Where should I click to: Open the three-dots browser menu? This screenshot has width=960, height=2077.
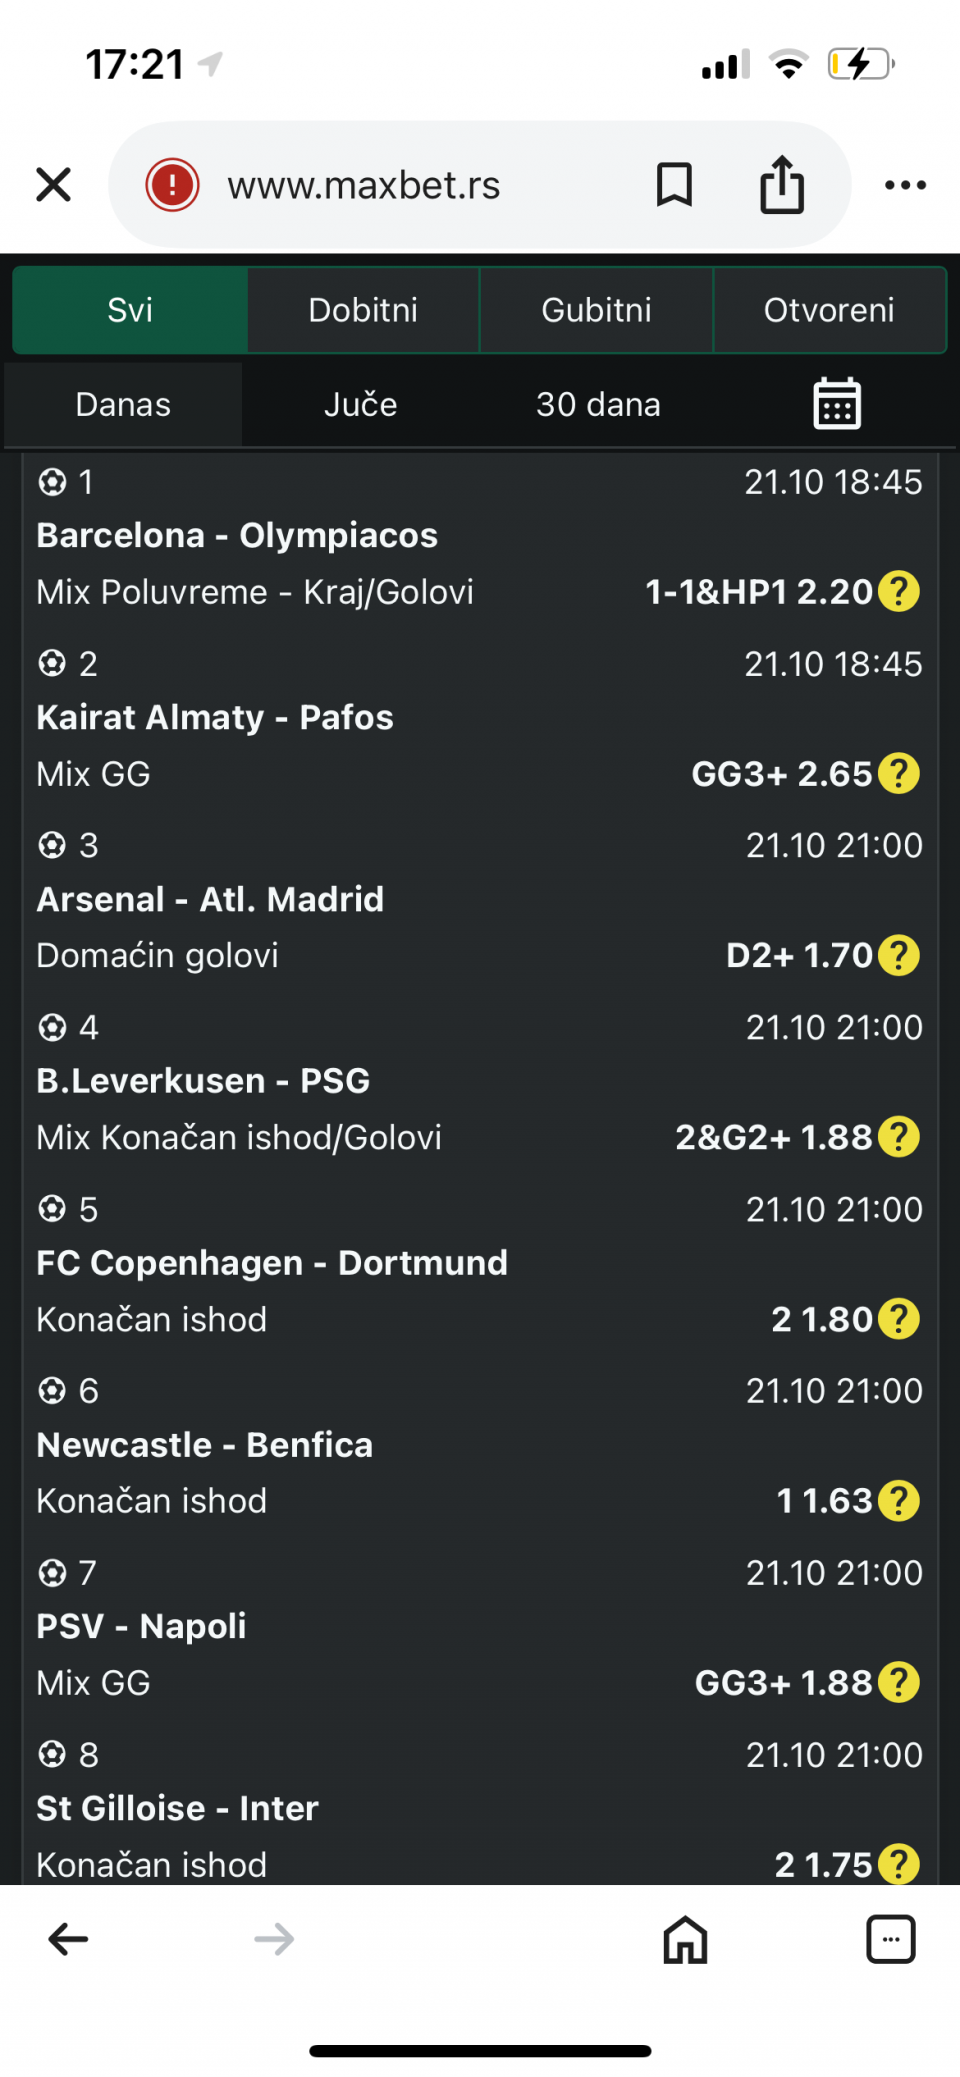tap(905, 185)
